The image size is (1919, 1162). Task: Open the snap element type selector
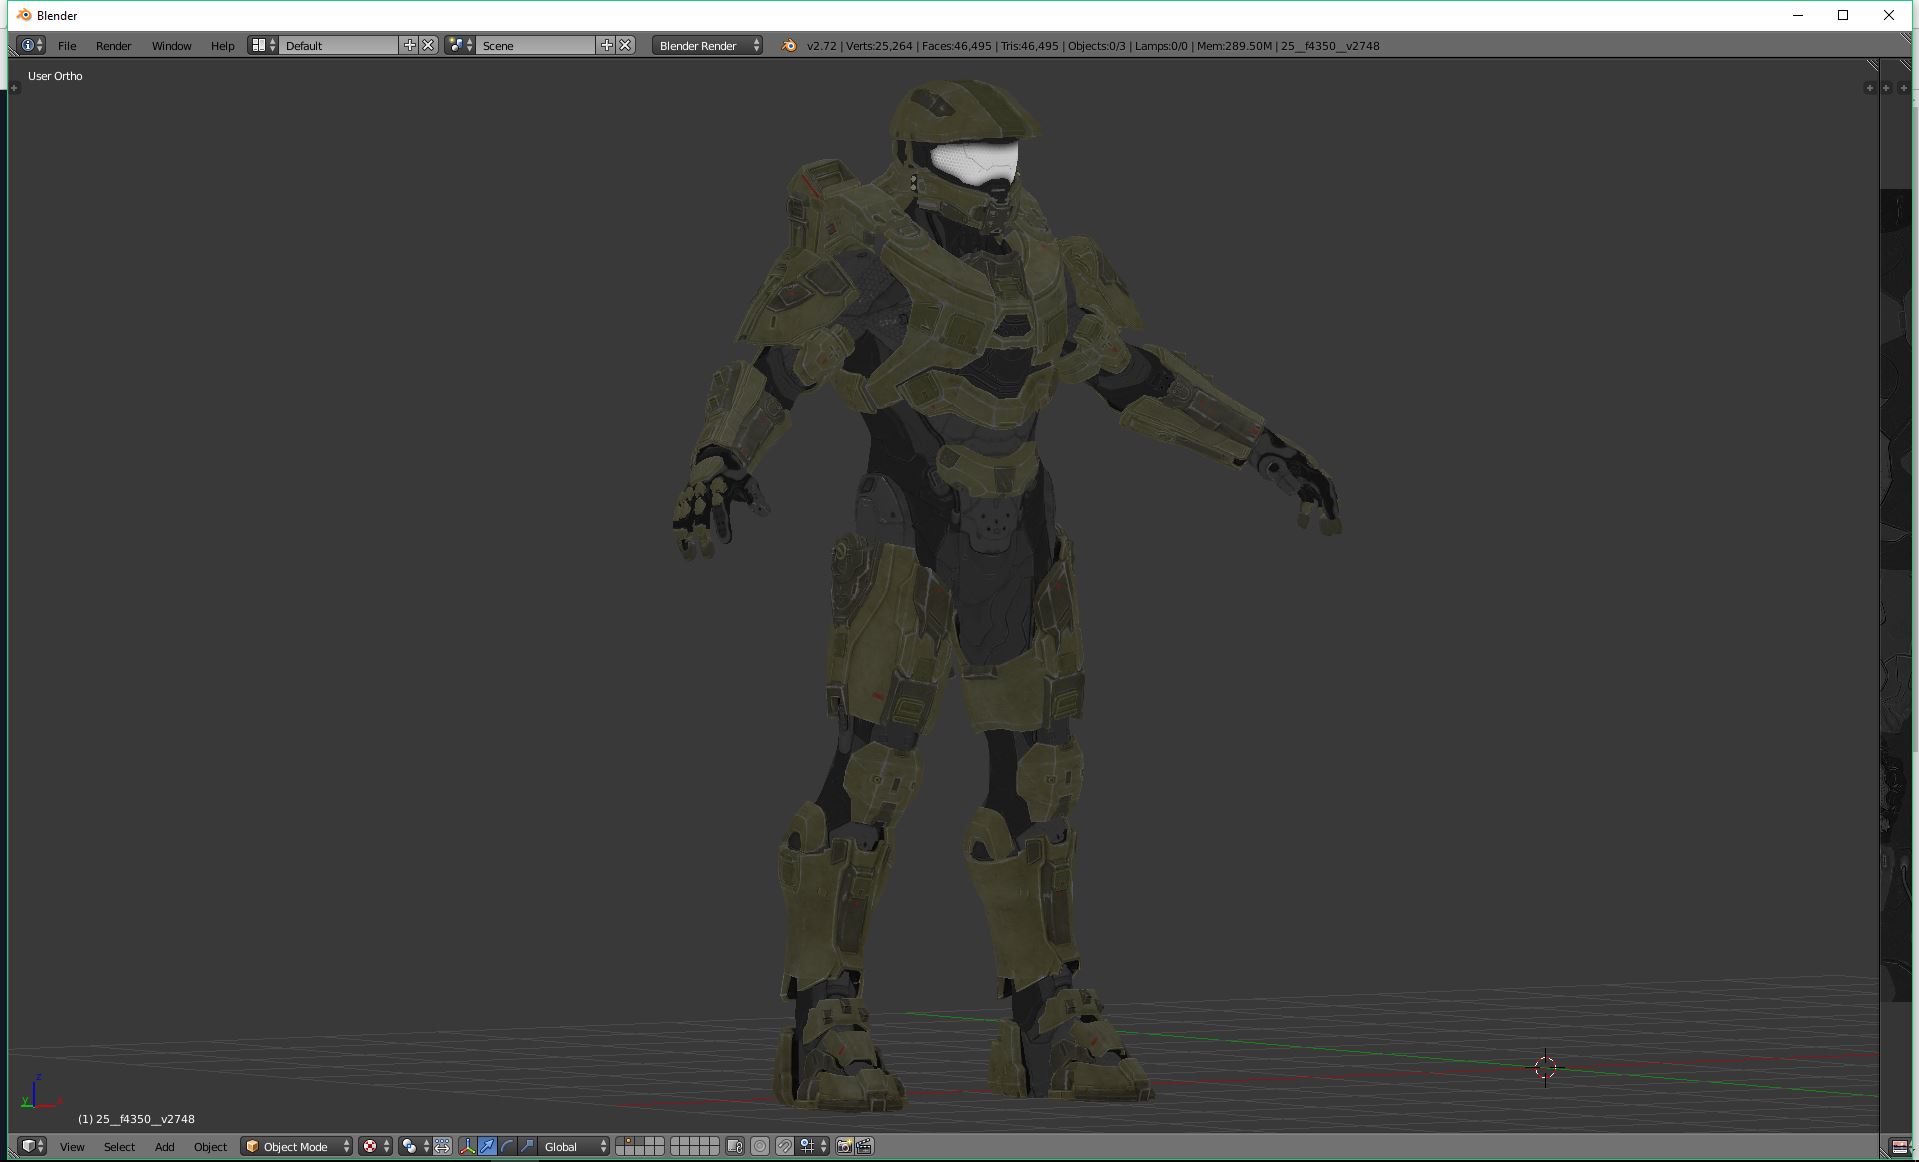(813, 1146)
